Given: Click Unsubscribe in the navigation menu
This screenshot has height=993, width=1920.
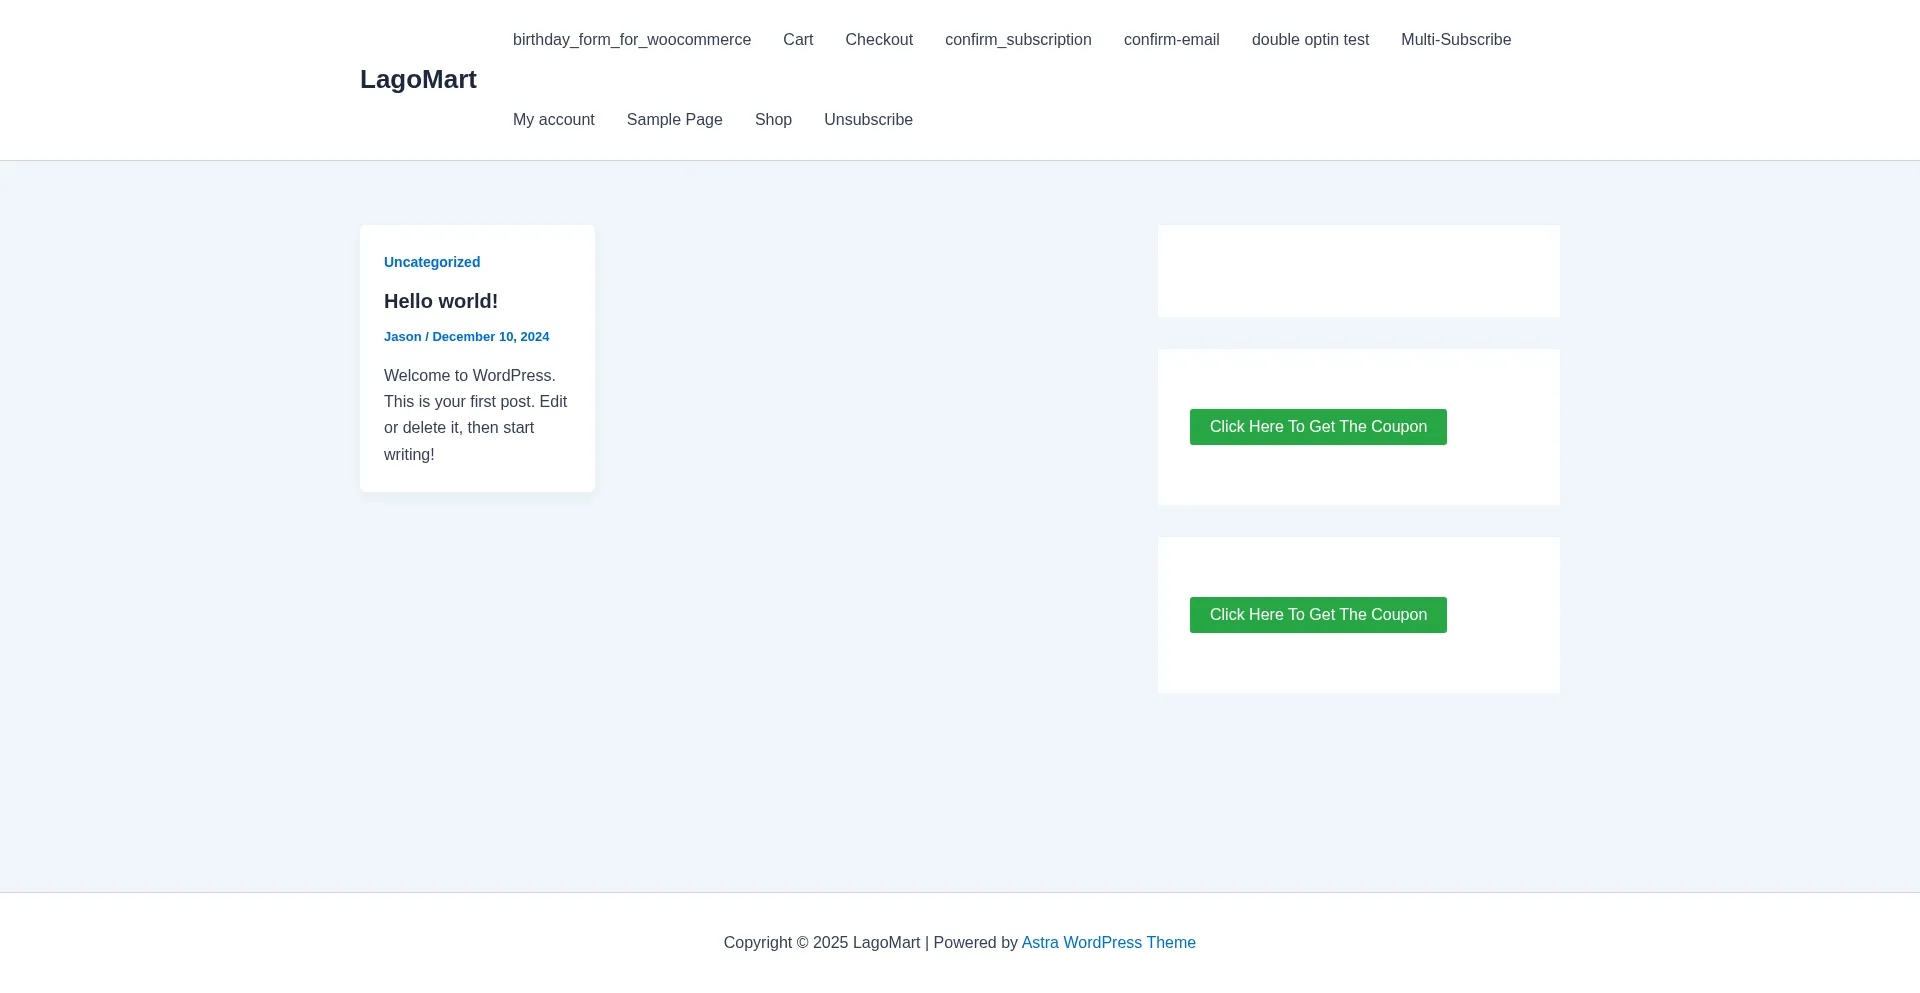Looking at the screenshot, I should point(867,120).
